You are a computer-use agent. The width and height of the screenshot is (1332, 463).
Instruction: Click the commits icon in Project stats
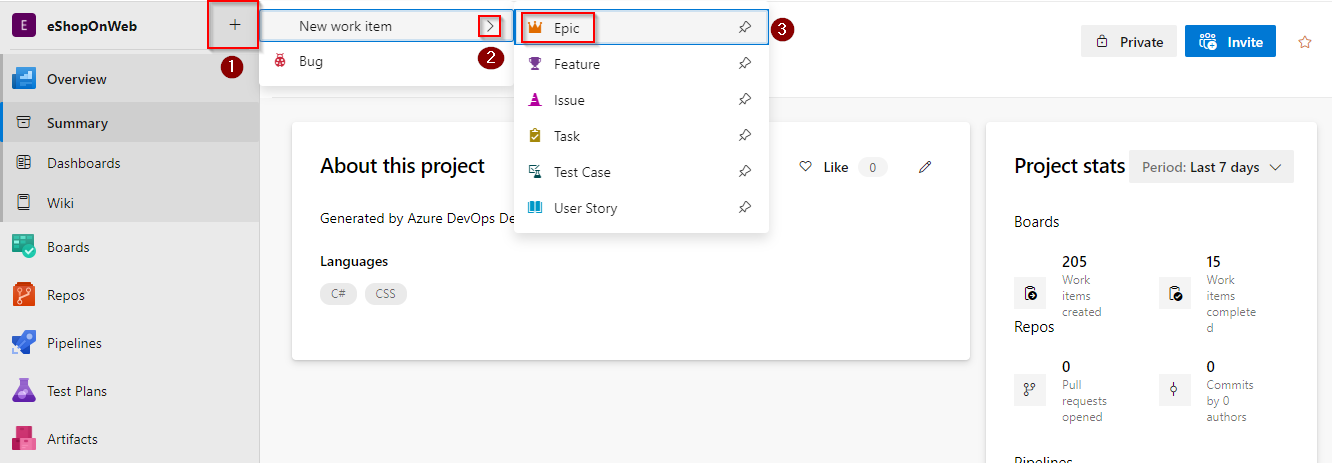point(1175,389)
